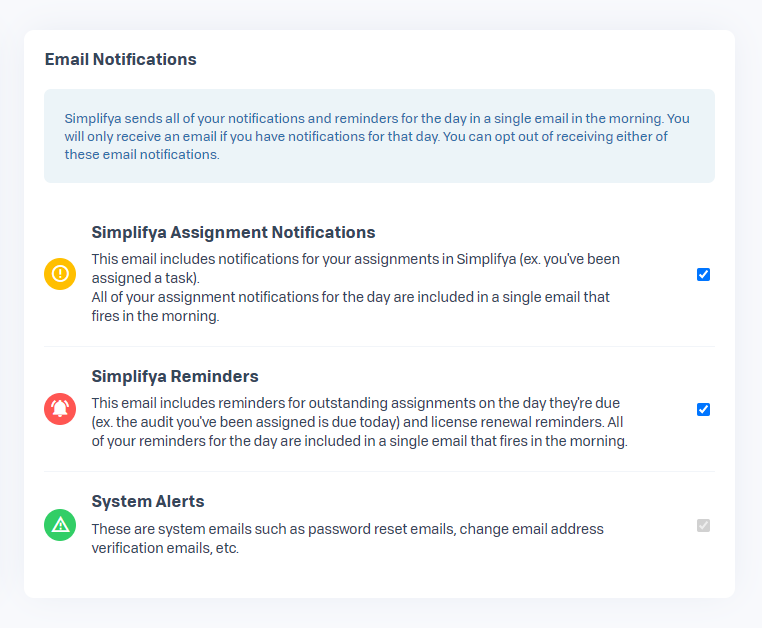Uncheck the Simplifya Assignment Notifications checkbox
762x628 pixels.
pyautogui.click(x=703, y=274)
